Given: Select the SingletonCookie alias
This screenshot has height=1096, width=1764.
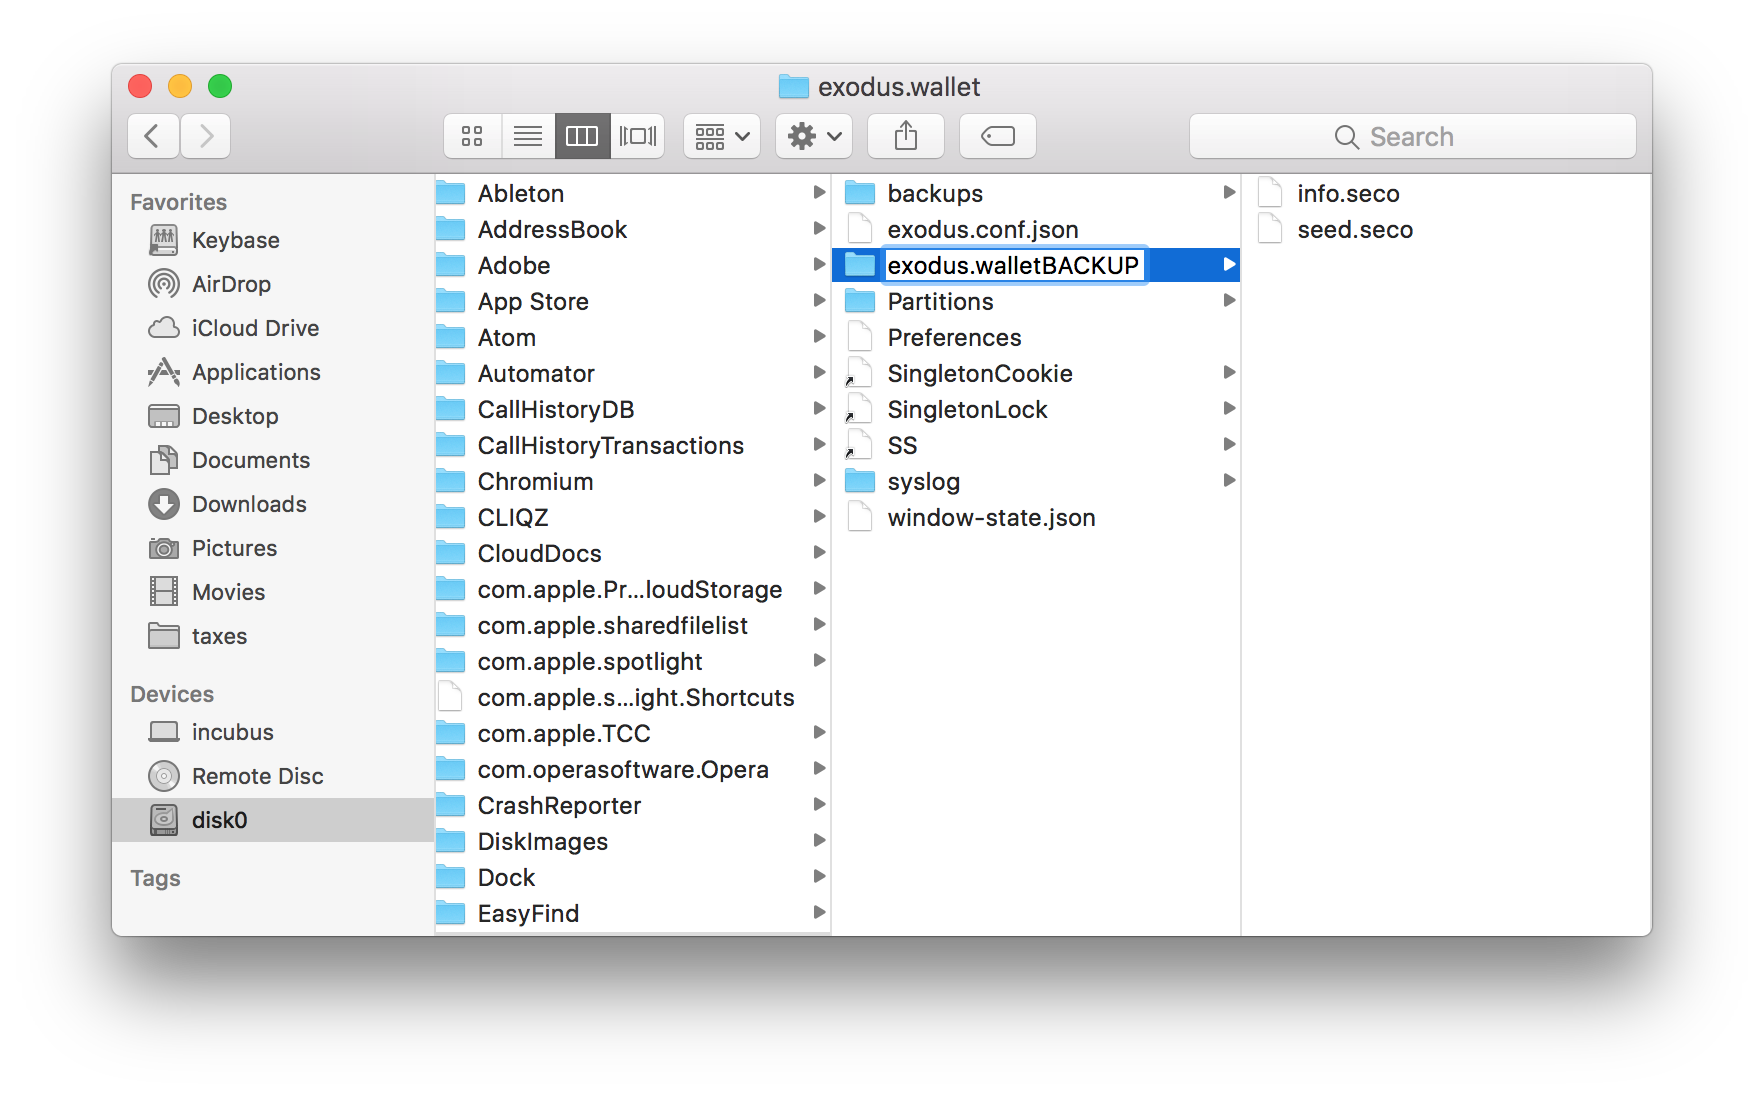Looking at the screenshot, I should click(1036, 373).
